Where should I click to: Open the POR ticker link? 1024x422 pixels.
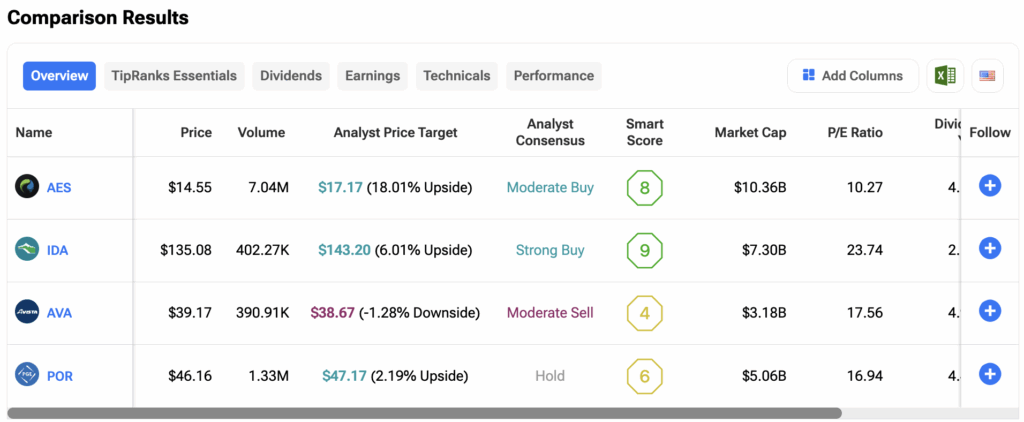(x=60, y=376)
